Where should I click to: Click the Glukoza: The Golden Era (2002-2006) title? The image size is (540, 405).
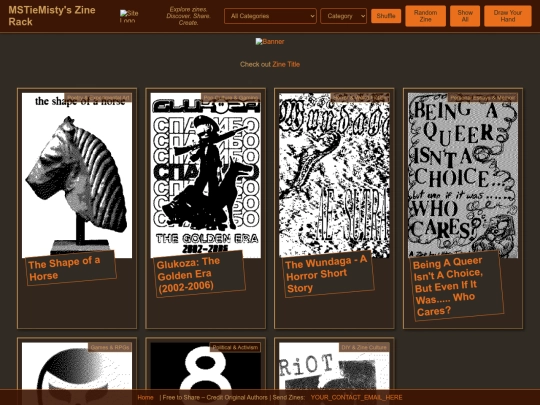coord(199,274)
